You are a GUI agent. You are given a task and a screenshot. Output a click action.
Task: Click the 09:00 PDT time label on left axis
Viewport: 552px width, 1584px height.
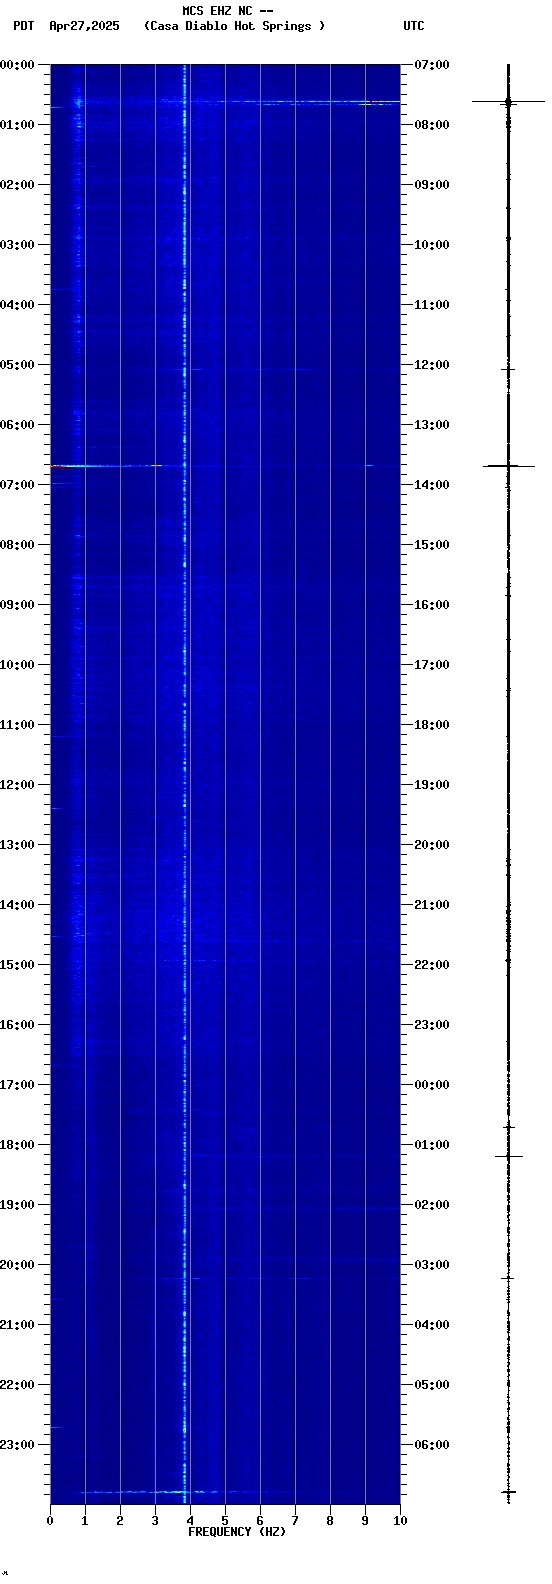click(18, 605)
